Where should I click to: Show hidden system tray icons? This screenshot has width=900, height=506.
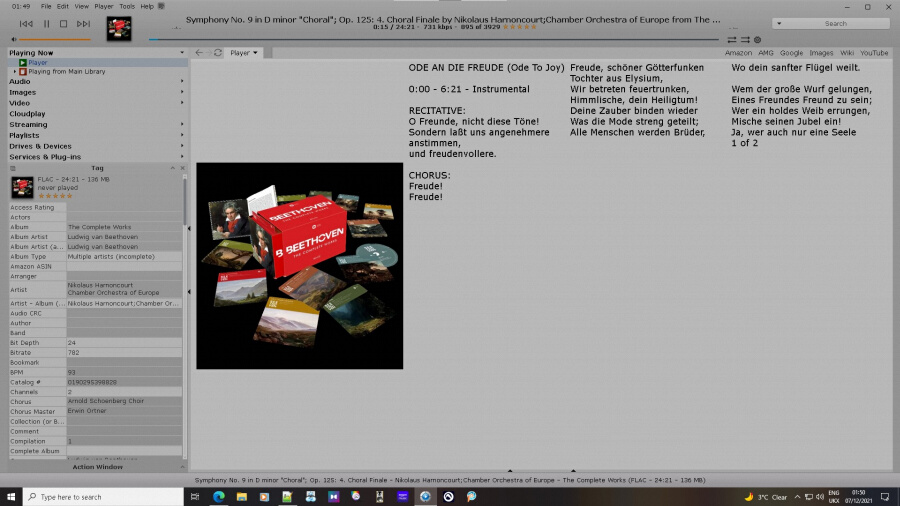tap(797, 497)
